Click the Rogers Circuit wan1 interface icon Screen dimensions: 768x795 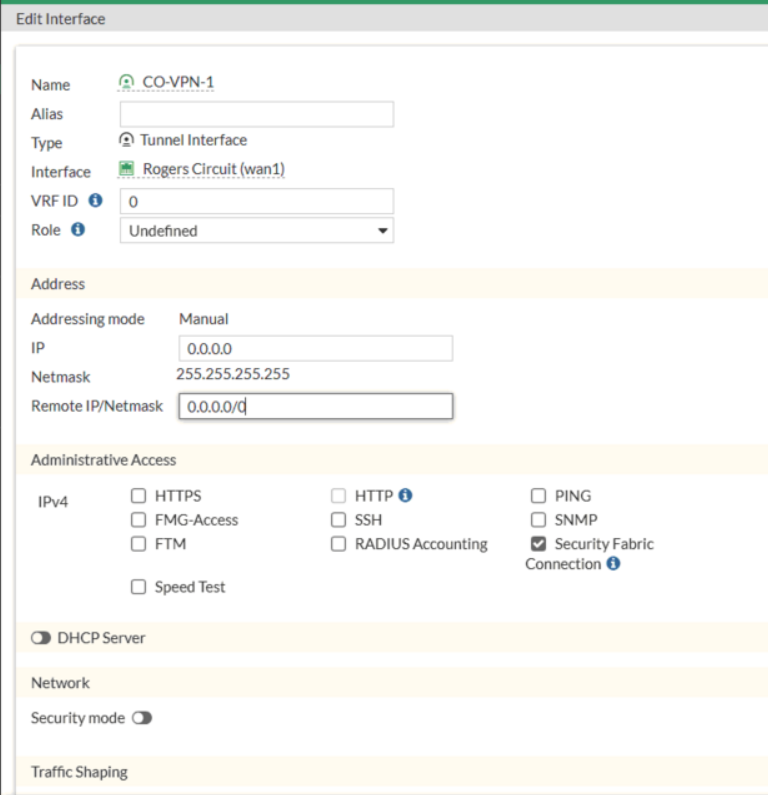pos(127,169)
